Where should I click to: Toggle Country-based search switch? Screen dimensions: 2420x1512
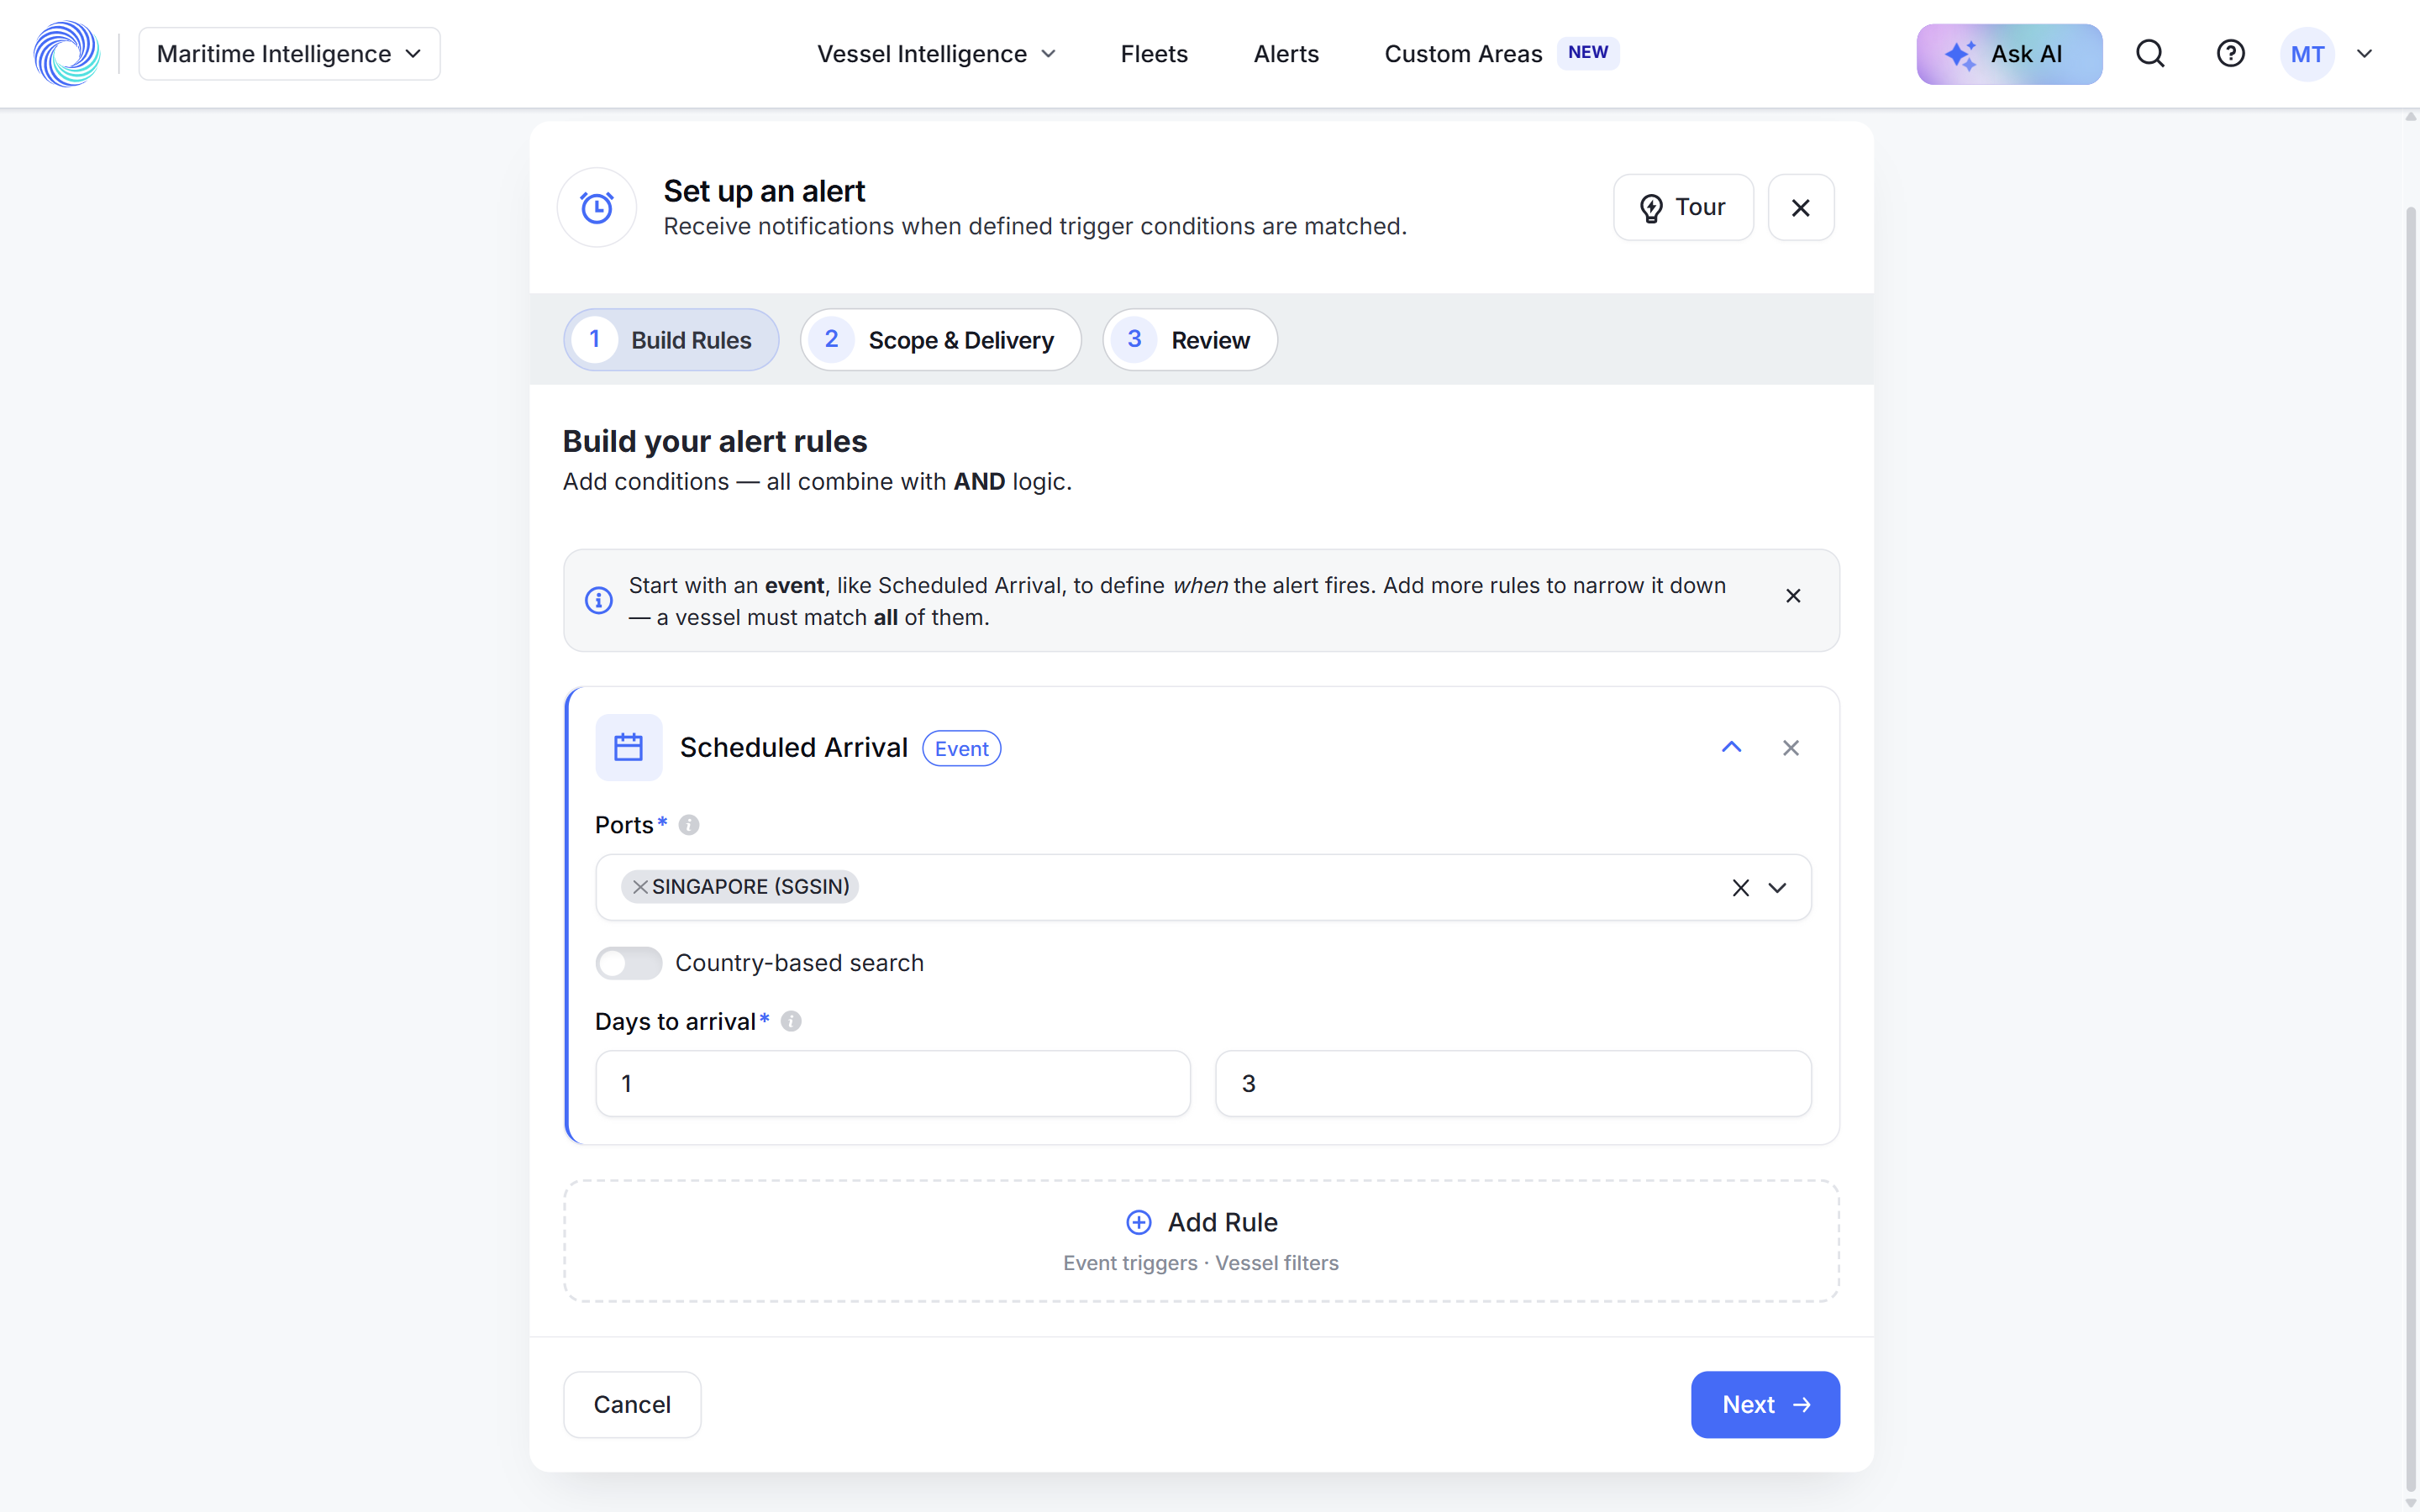pos(628,963)
